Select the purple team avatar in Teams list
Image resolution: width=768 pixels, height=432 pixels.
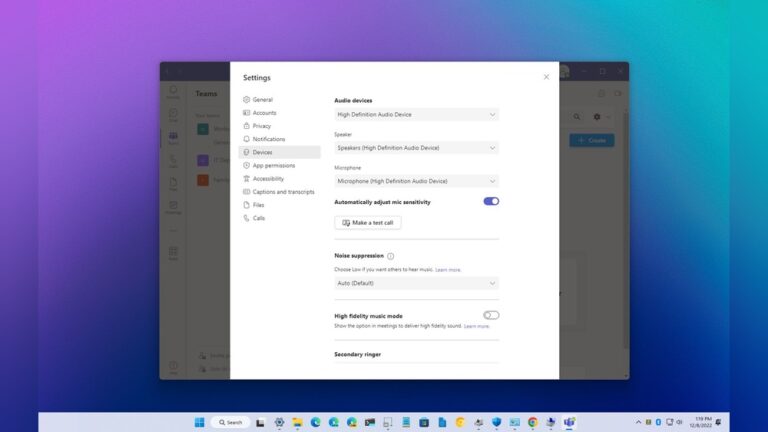[x=203, y=160]
